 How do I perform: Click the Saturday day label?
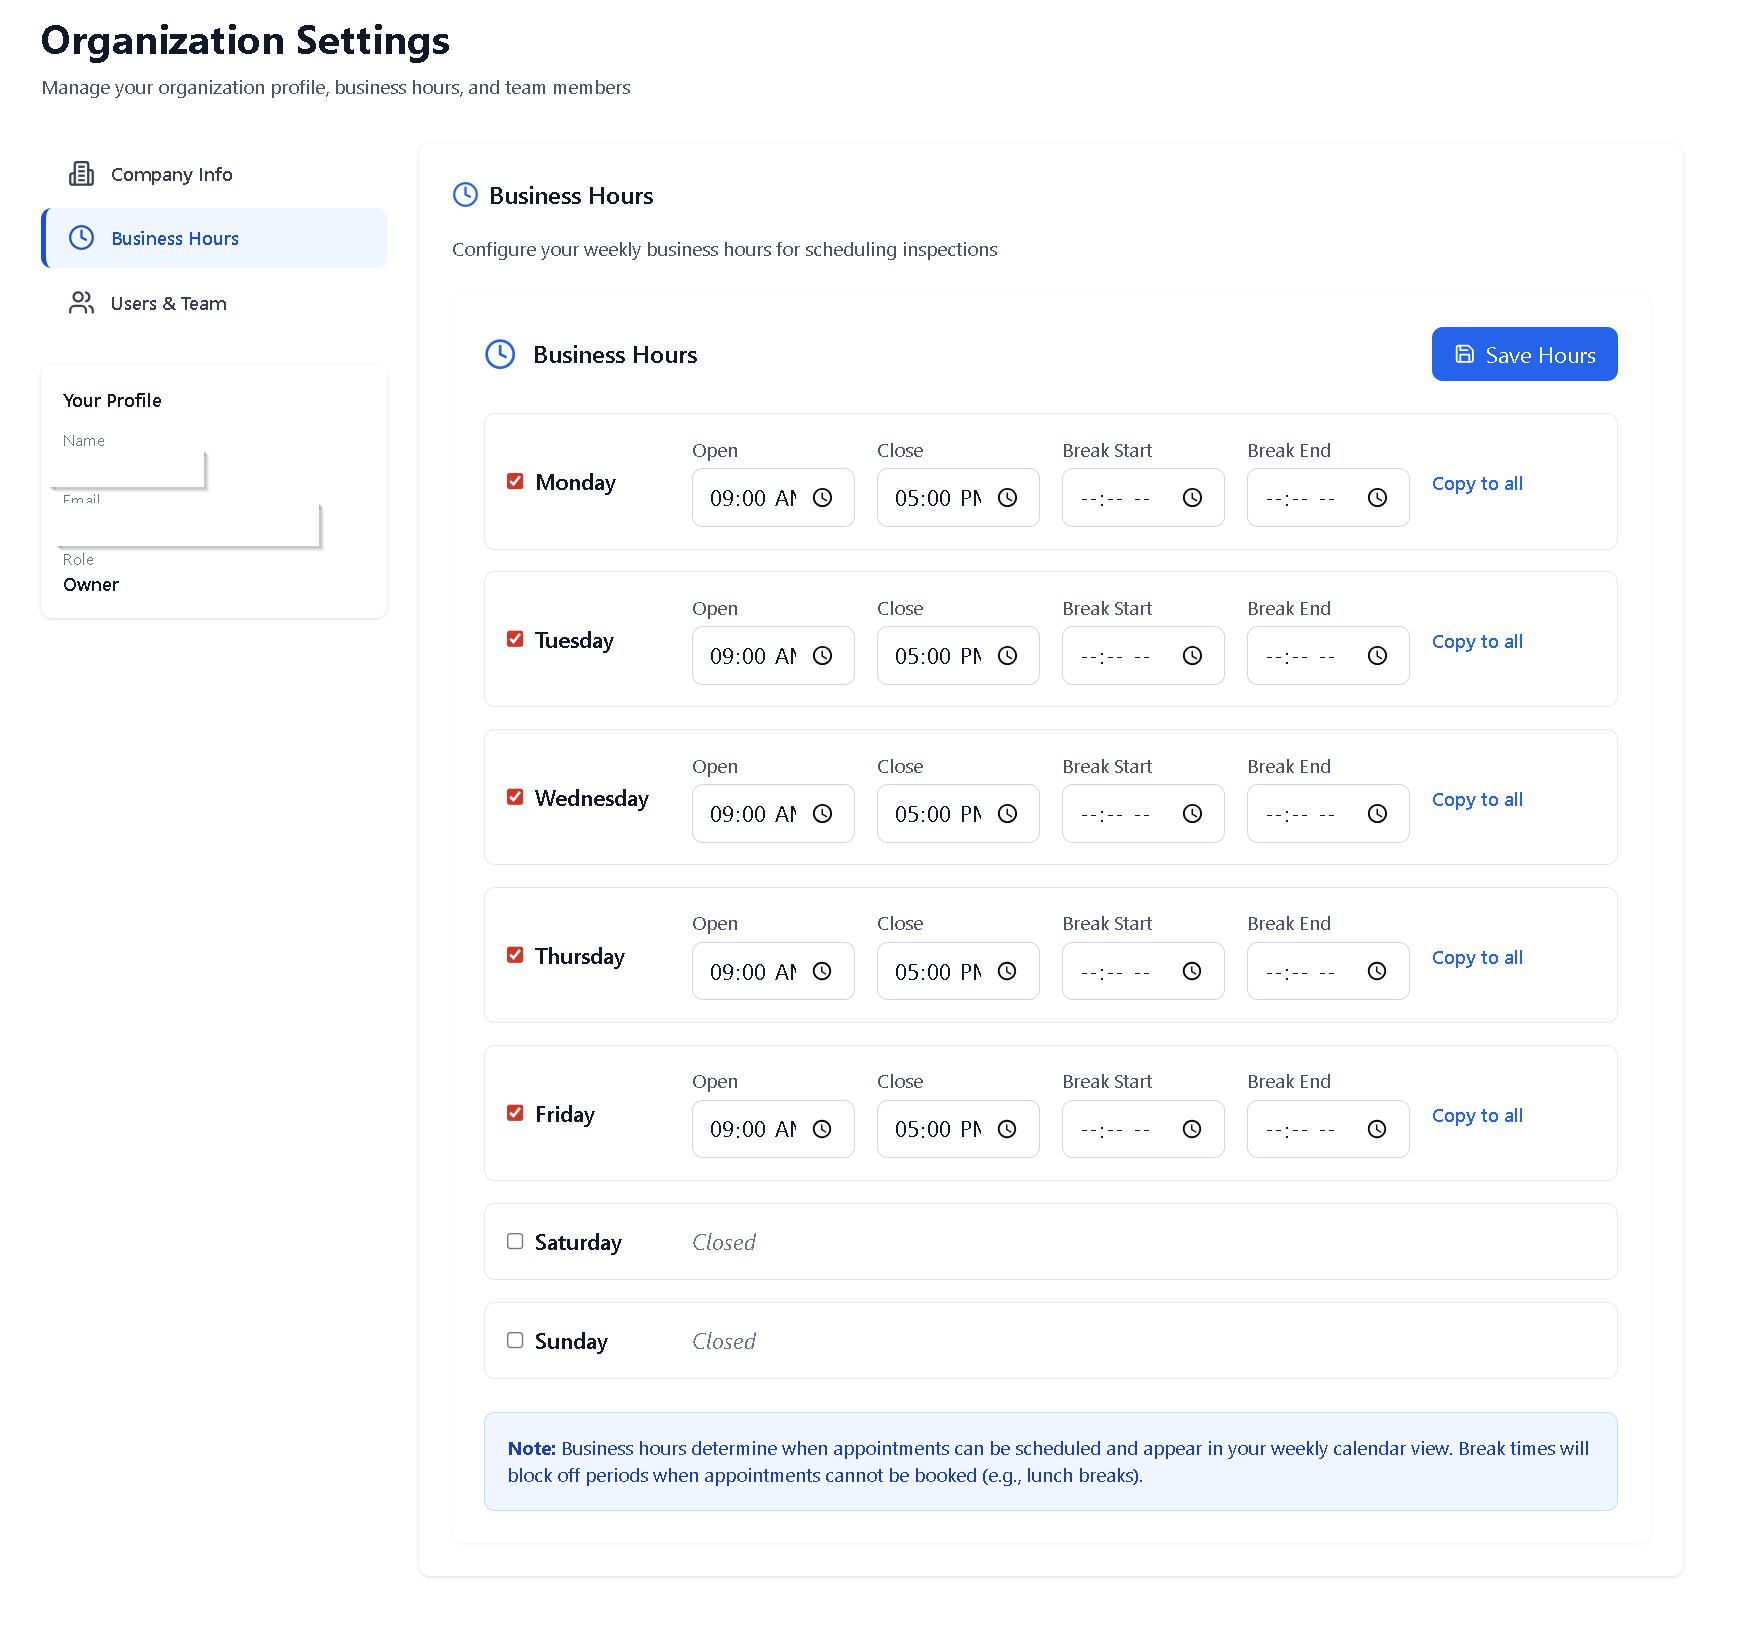coord(578,1242)
